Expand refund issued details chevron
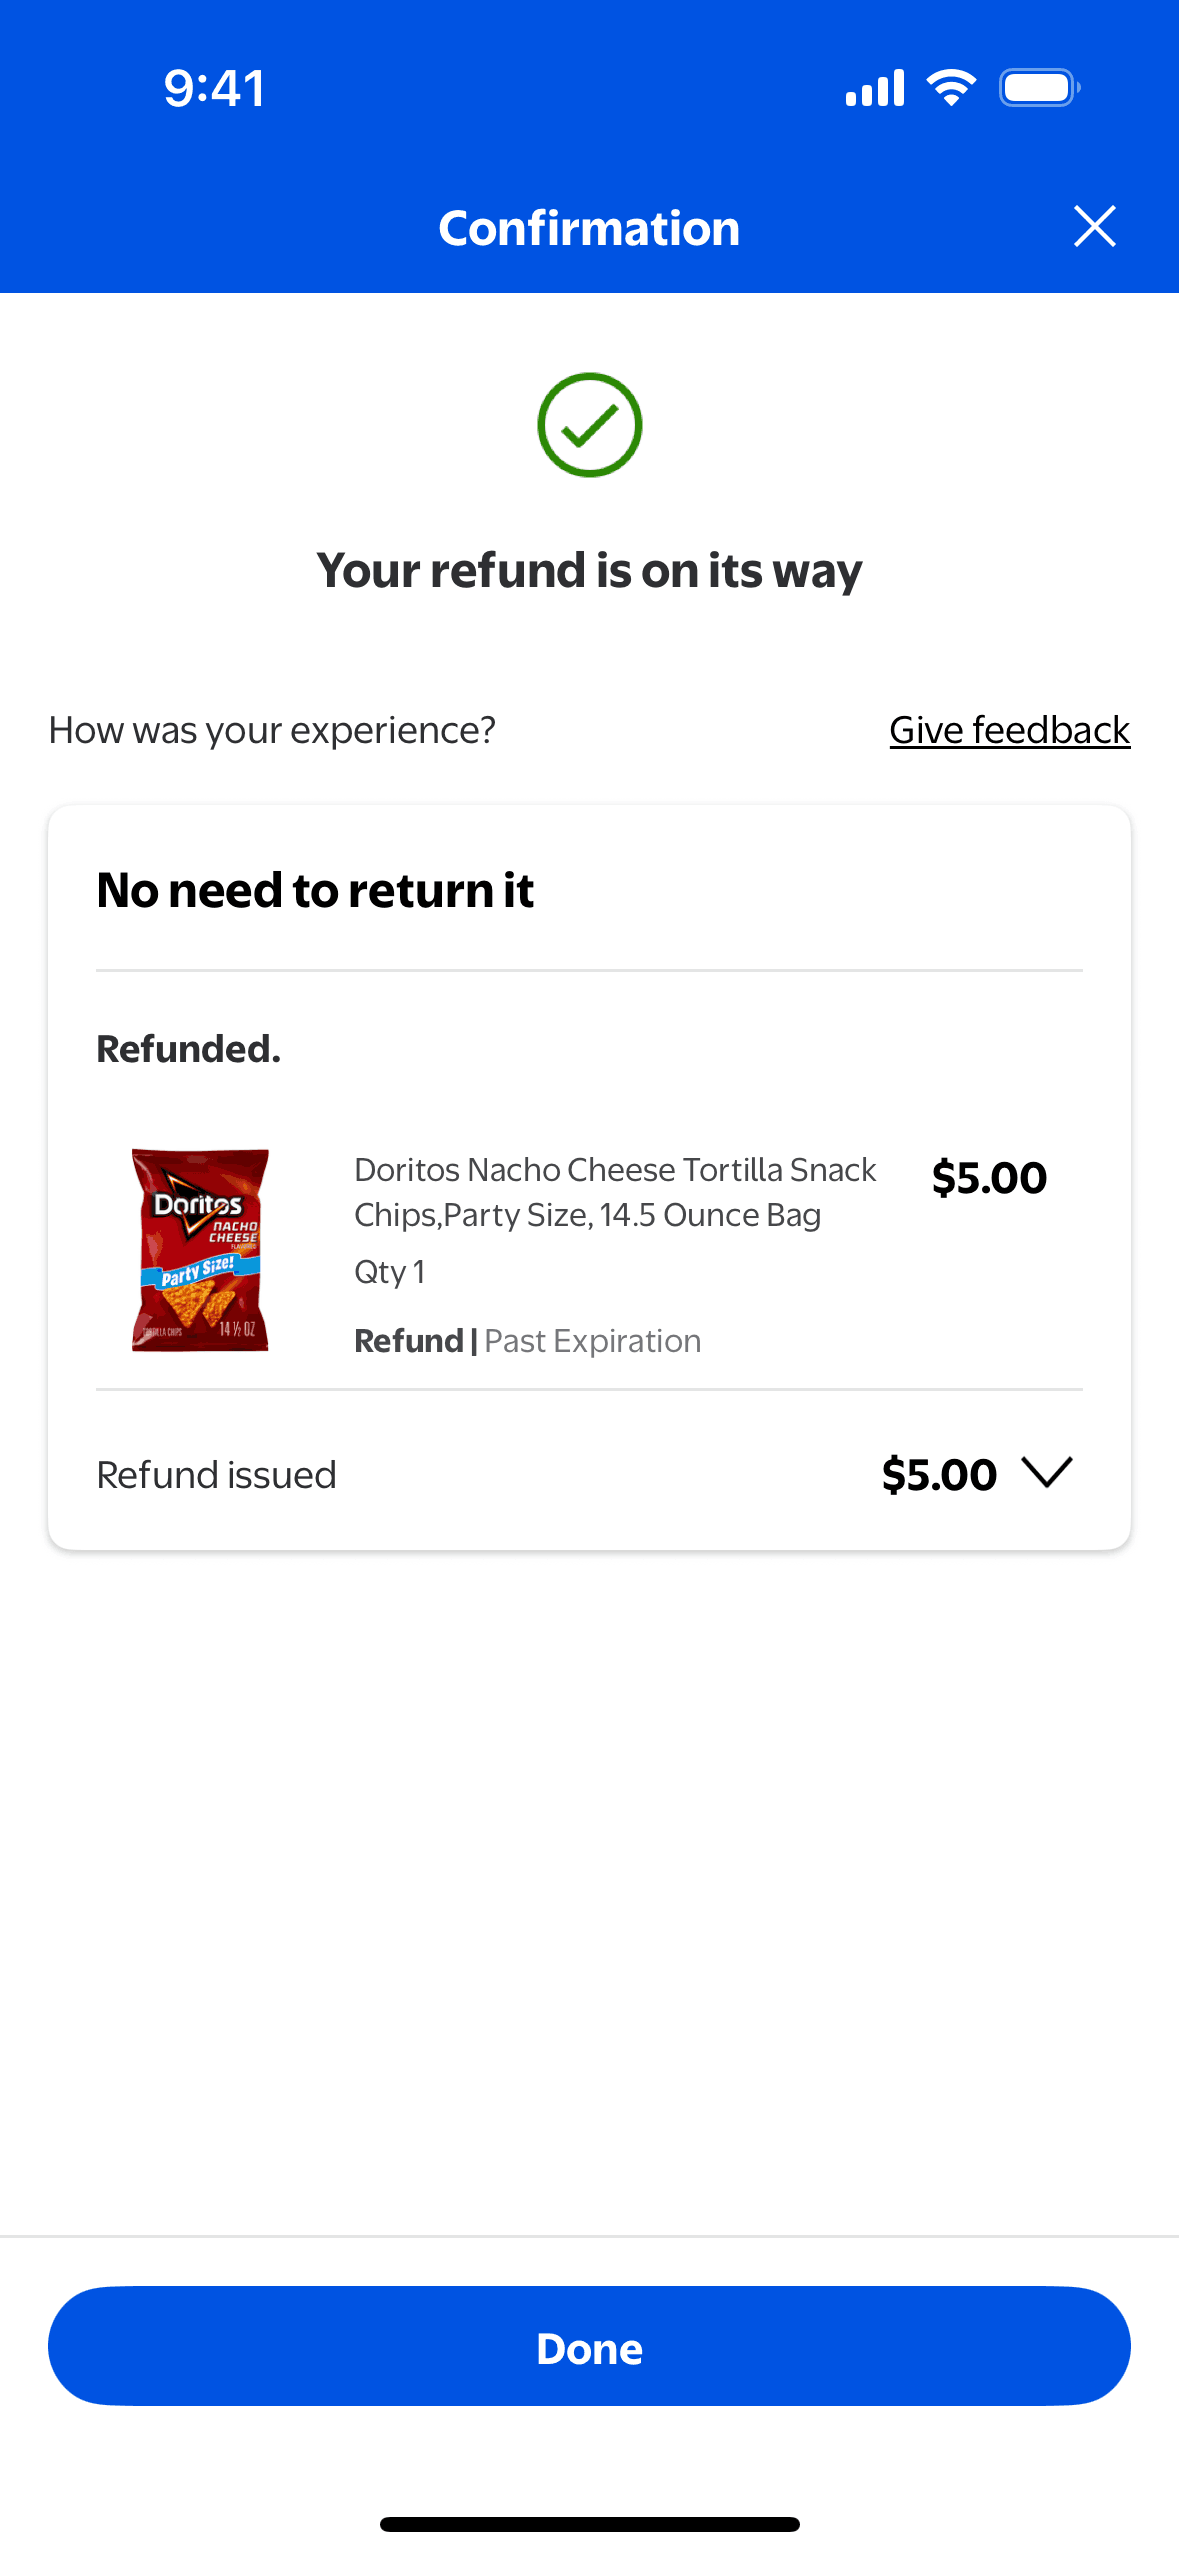The height and width of the screenshot is (2556, 1179). coord(1047,1473)
